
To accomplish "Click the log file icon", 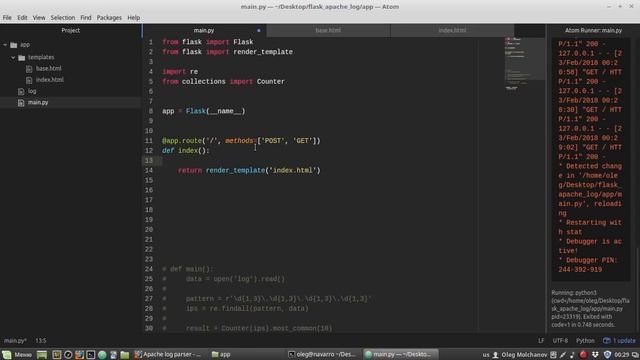I will [21, 91].
